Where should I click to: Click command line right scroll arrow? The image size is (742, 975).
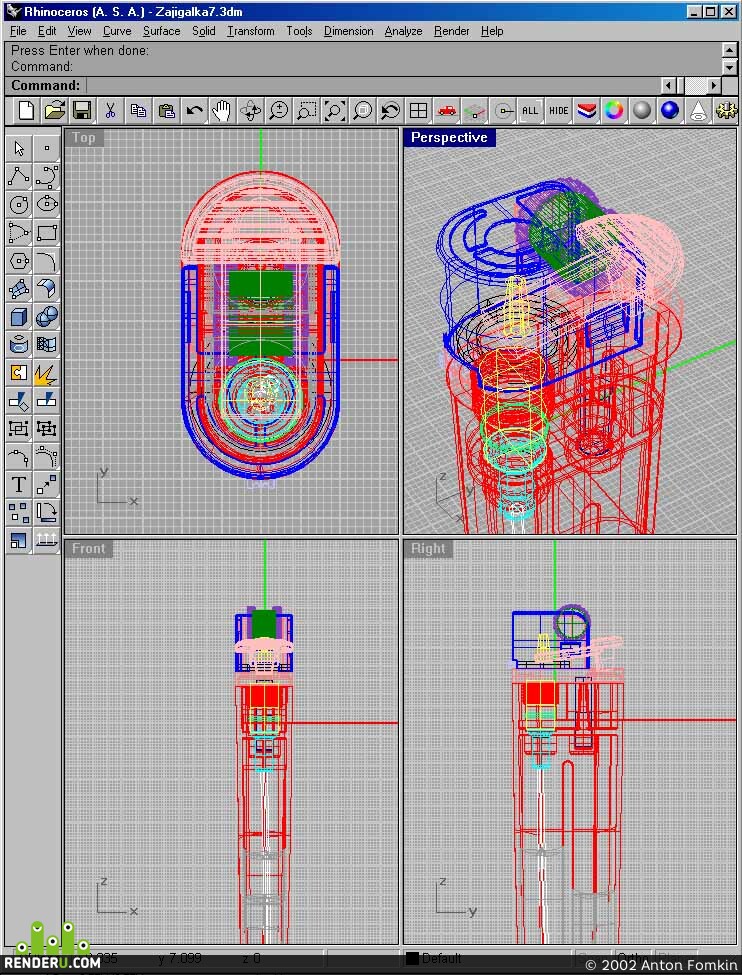coord(714,86)
